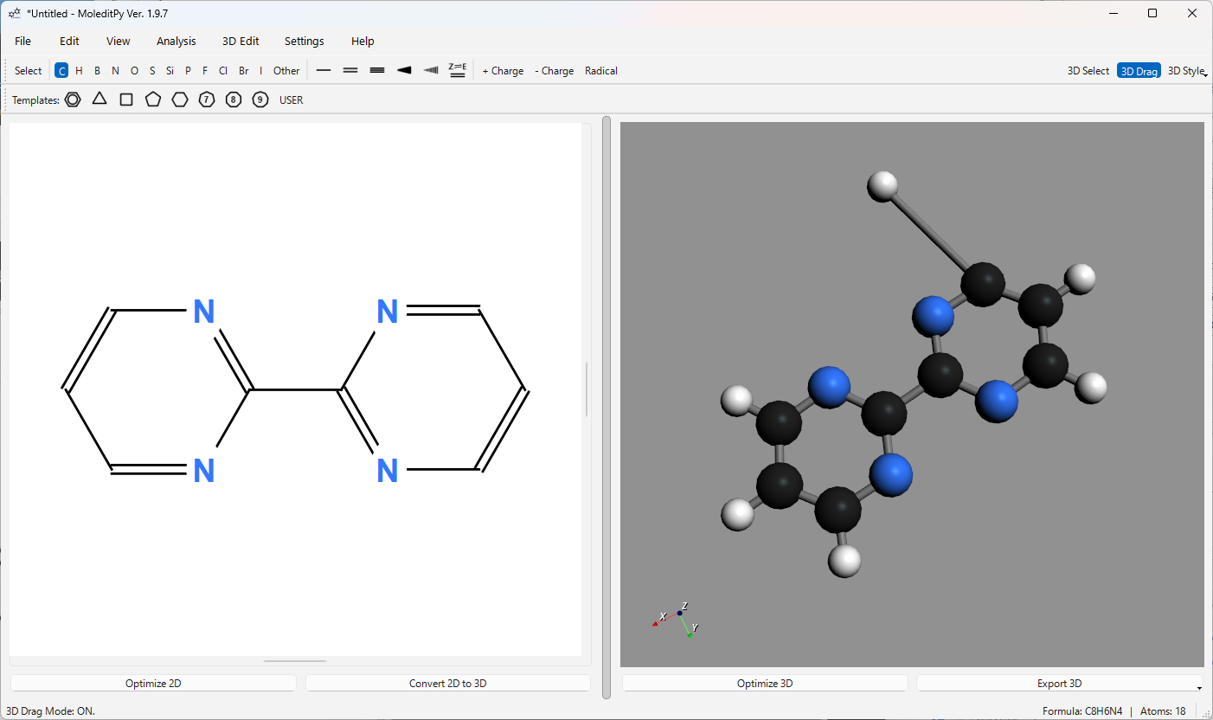Viewport: 1213px width, 720px height.
Task: Select the cyclopentane pentagon template
Action: click(153, 100)
